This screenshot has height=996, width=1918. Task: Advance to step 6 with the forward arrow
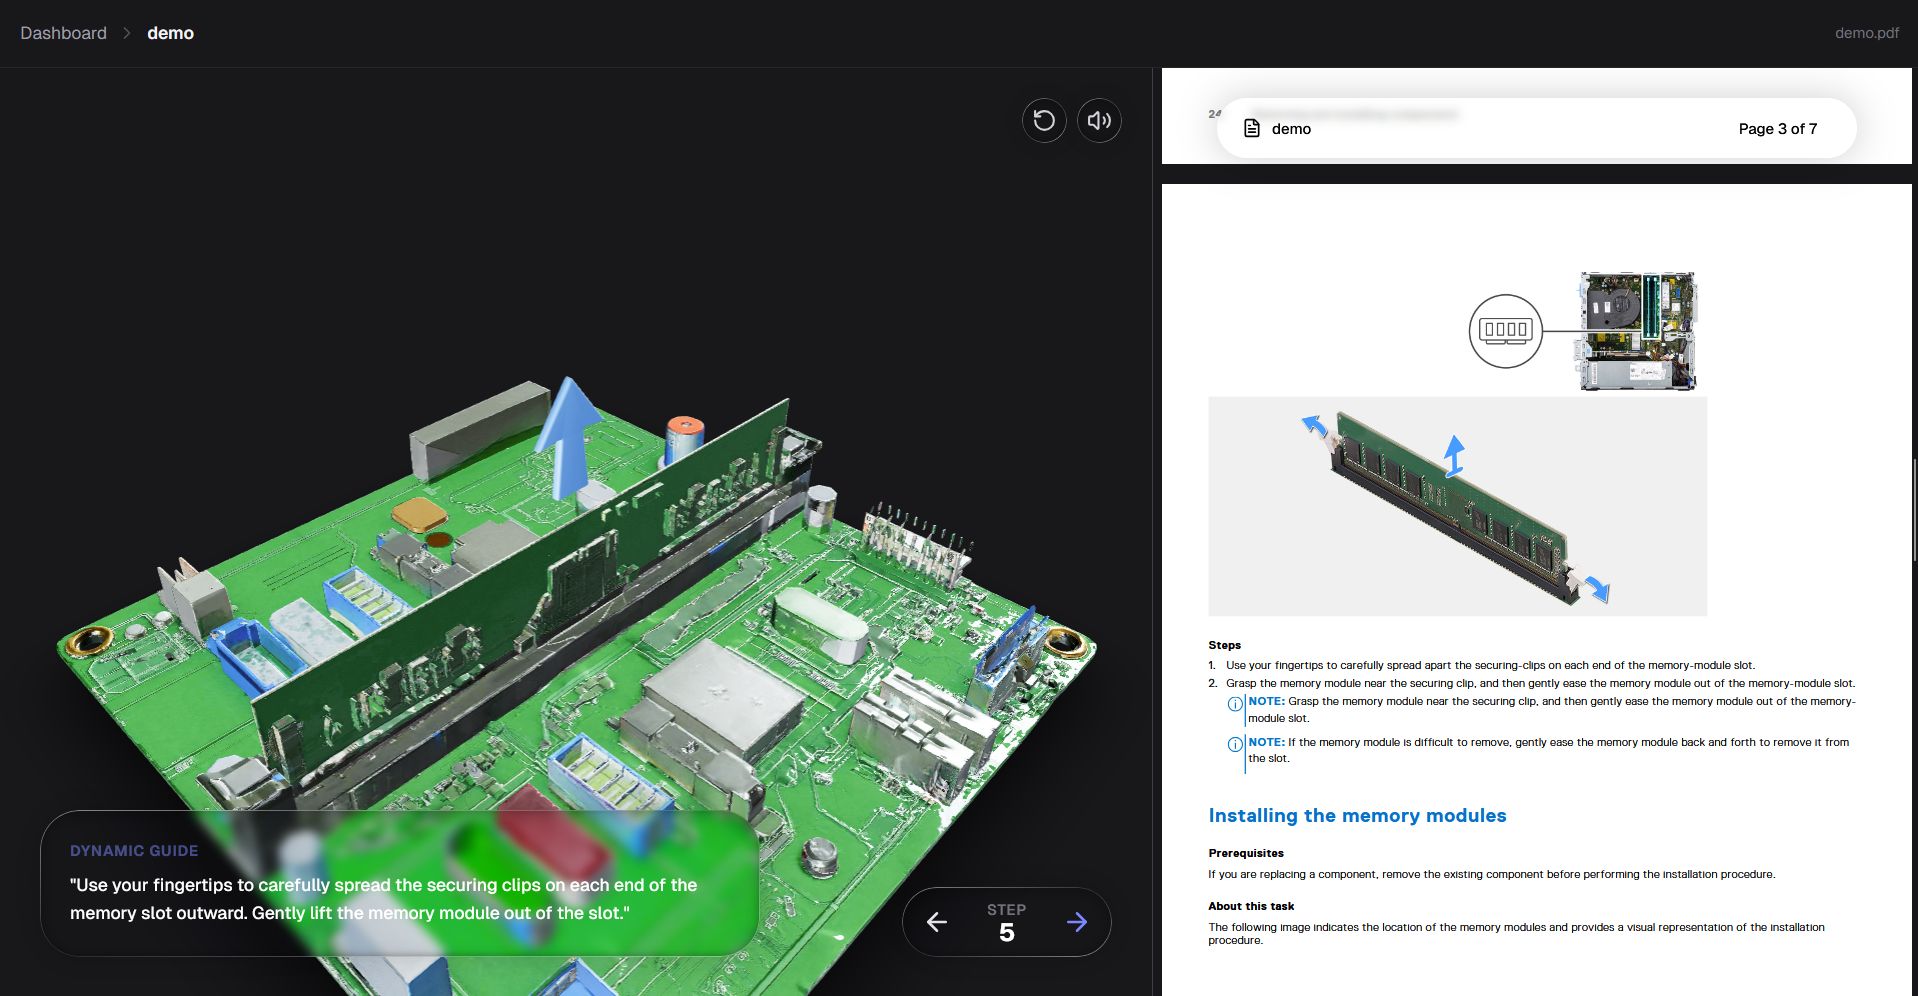(1078, 921)
